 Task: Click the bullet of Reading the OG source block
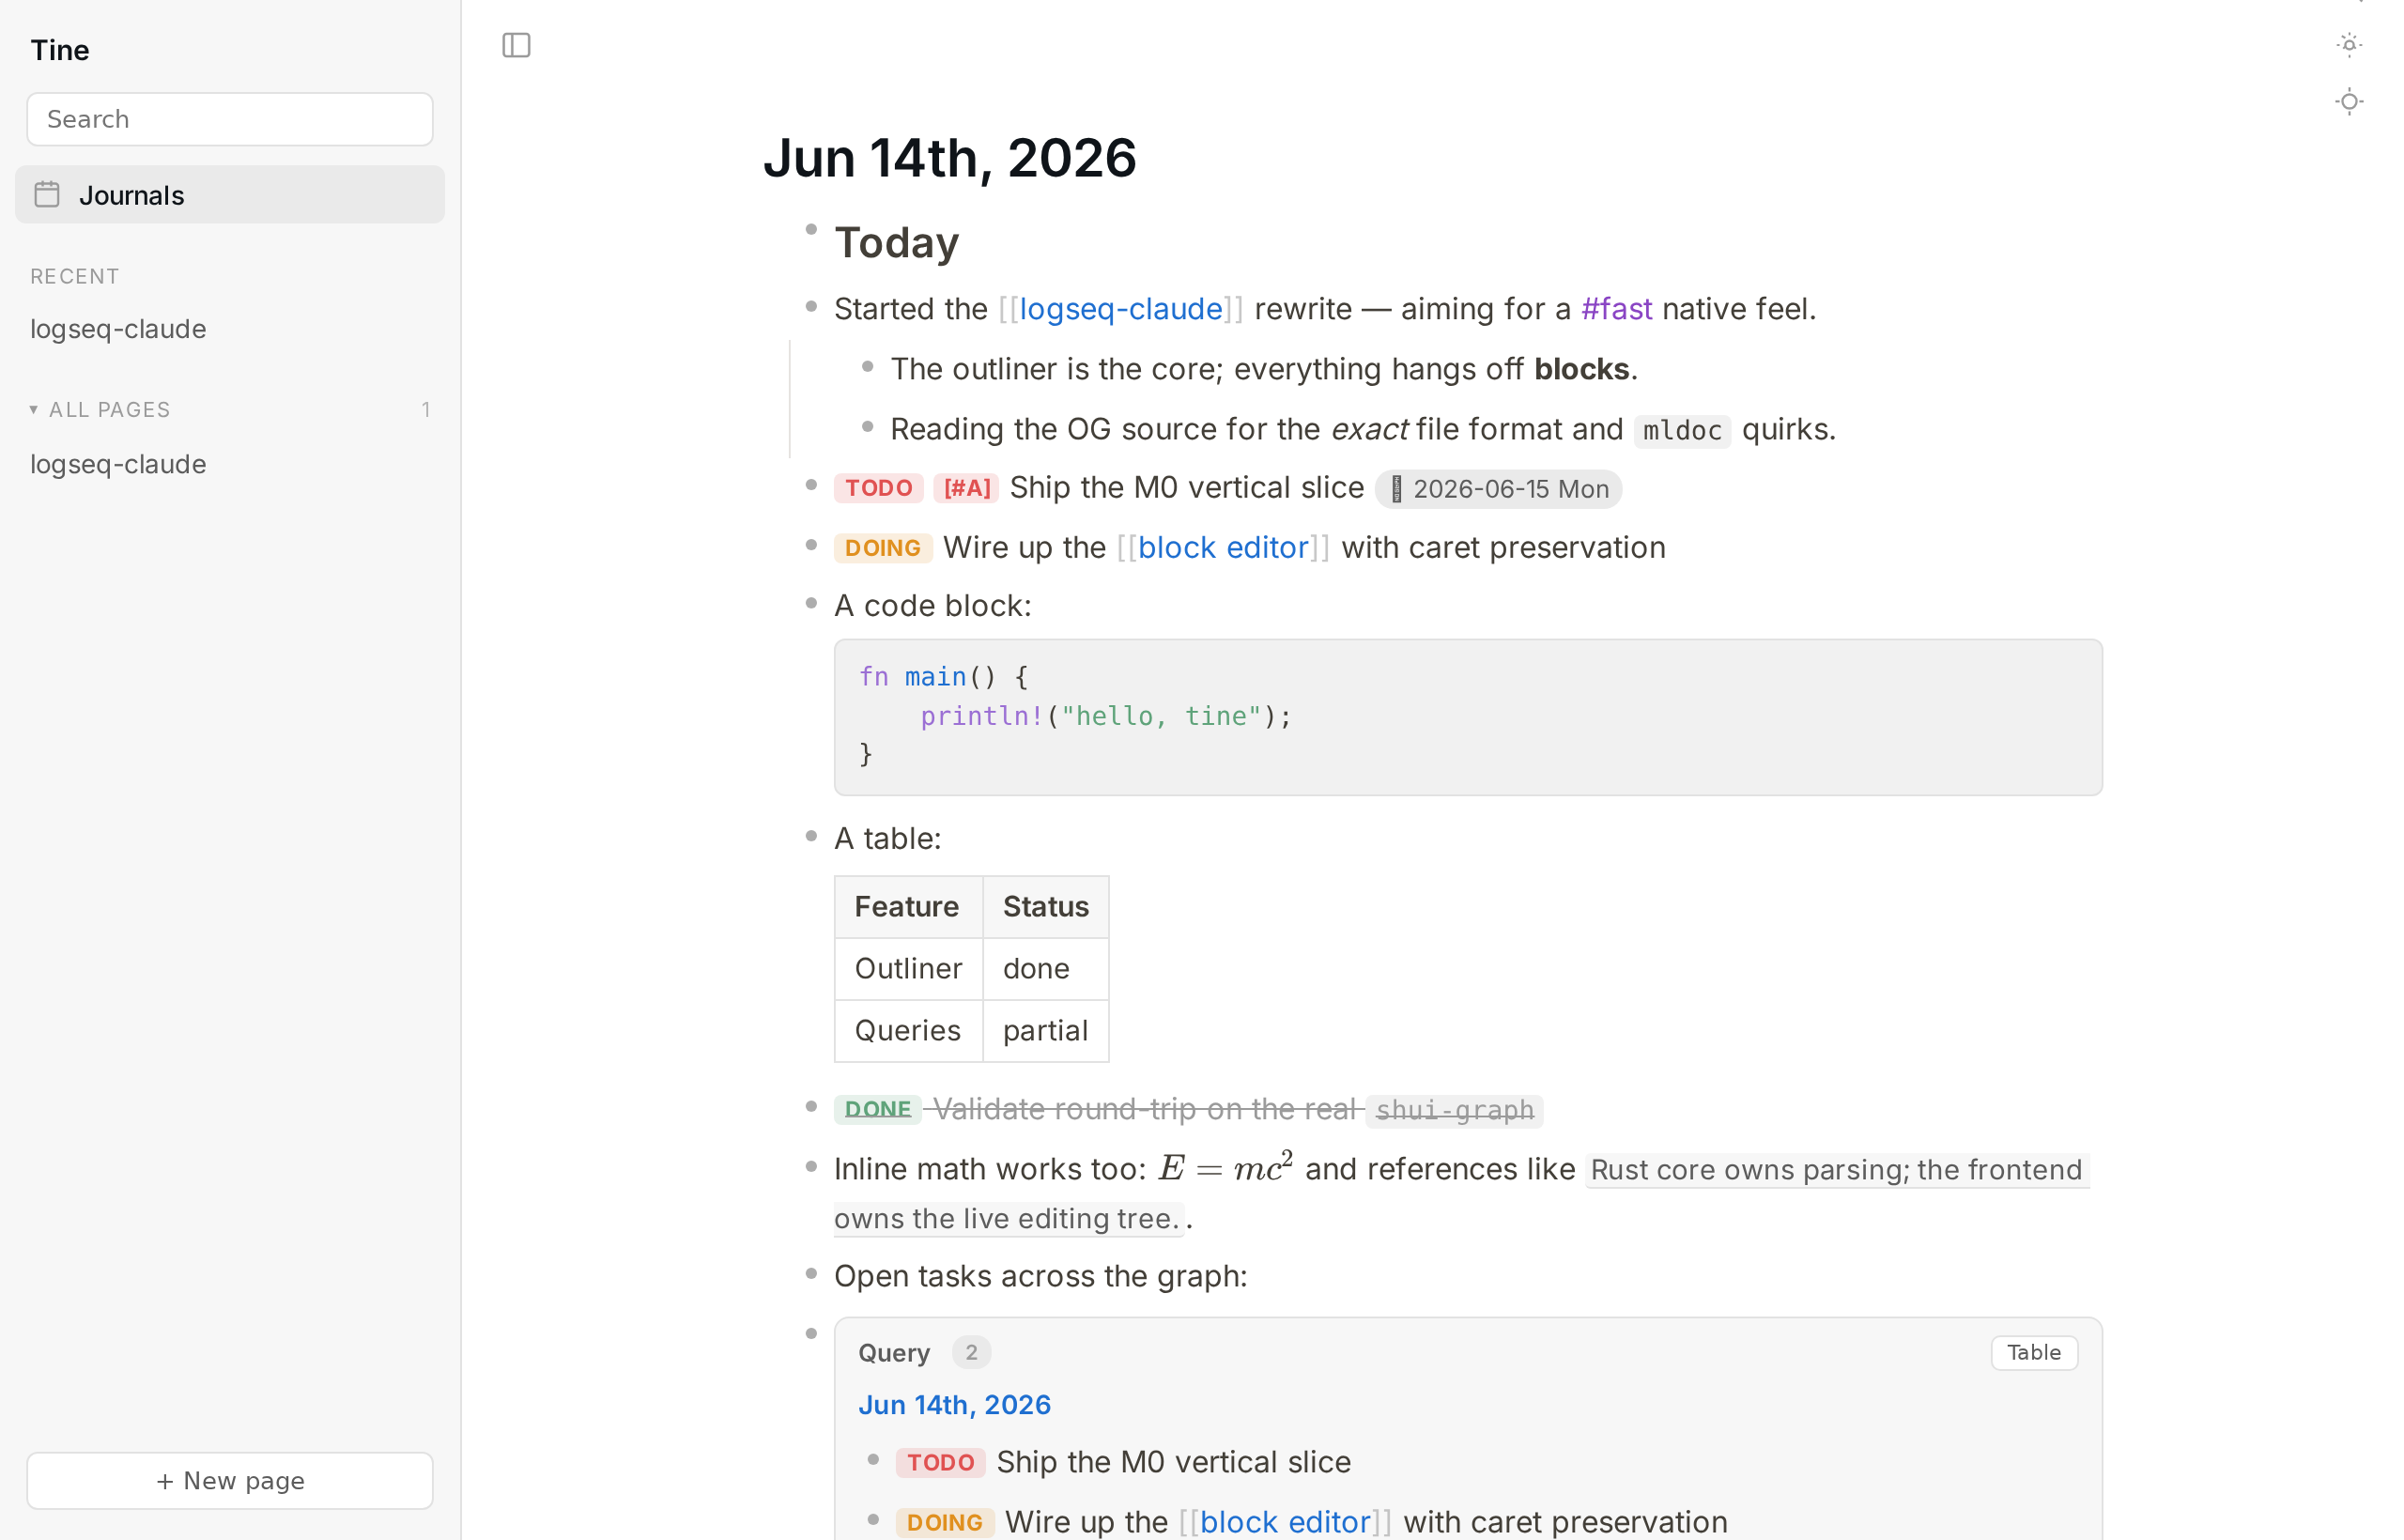[x=868, y=427]
